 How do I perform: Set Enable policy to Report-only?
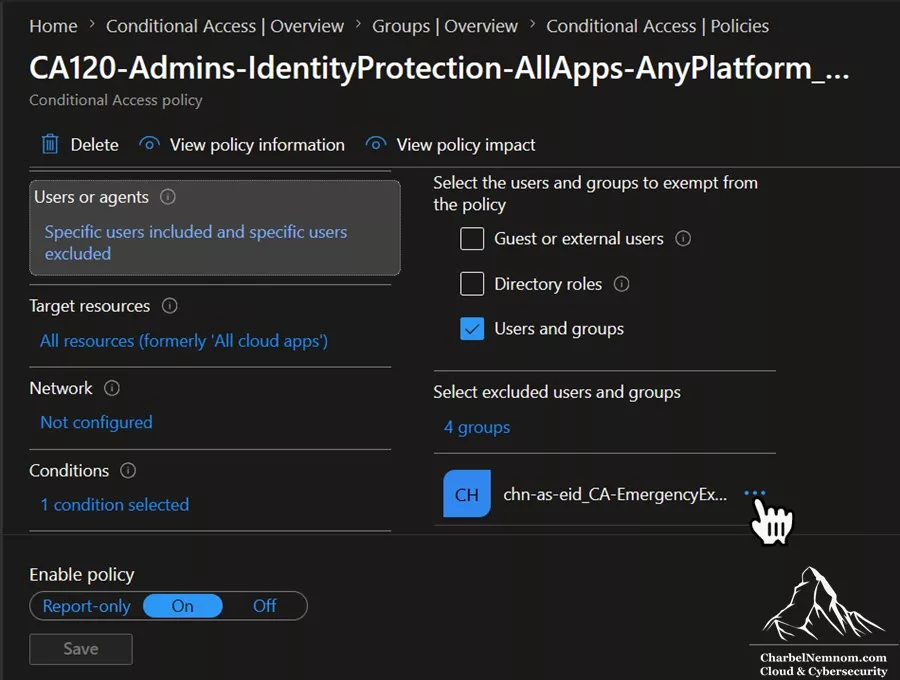click(87, 606)
